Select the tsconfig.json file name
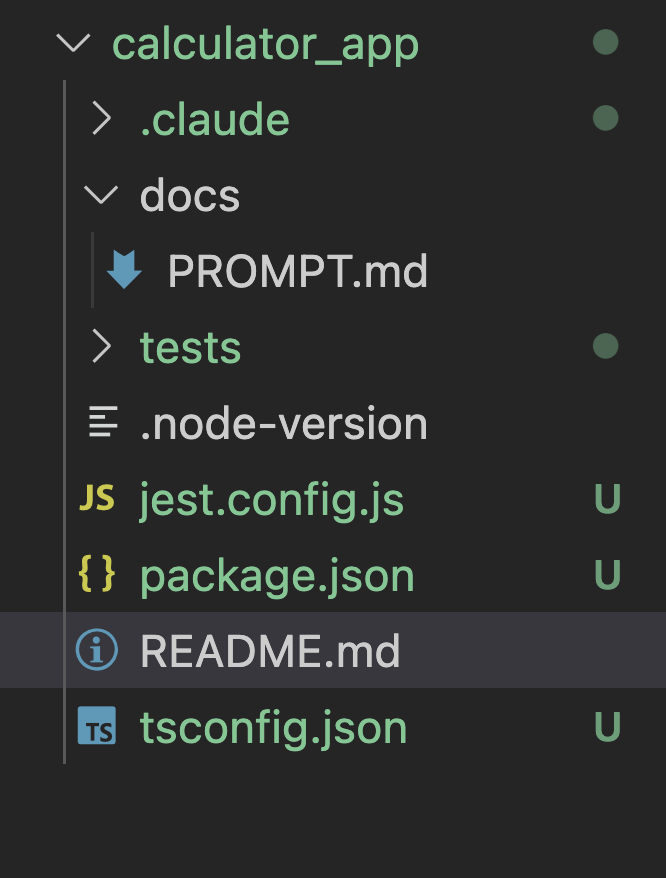The width and height of the screenshot is (666, 878). pos(273,728)
